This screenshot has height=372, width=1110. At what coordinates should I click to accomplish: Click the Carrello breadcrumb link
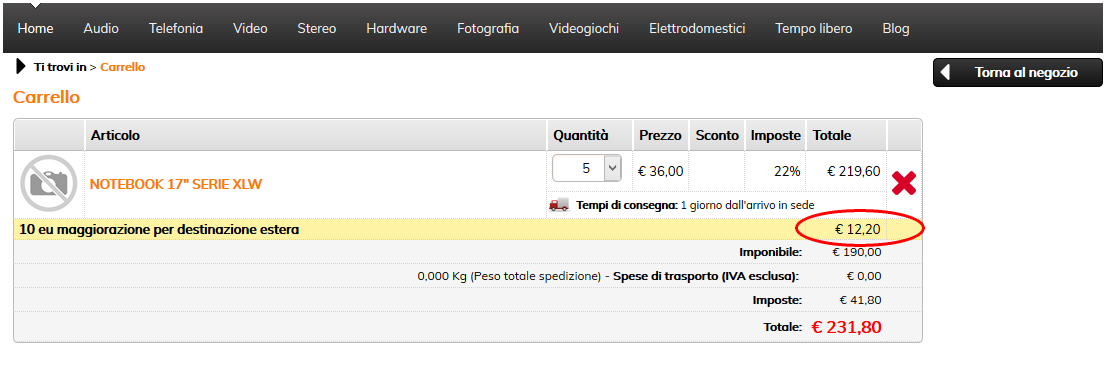tap(122, 67)
